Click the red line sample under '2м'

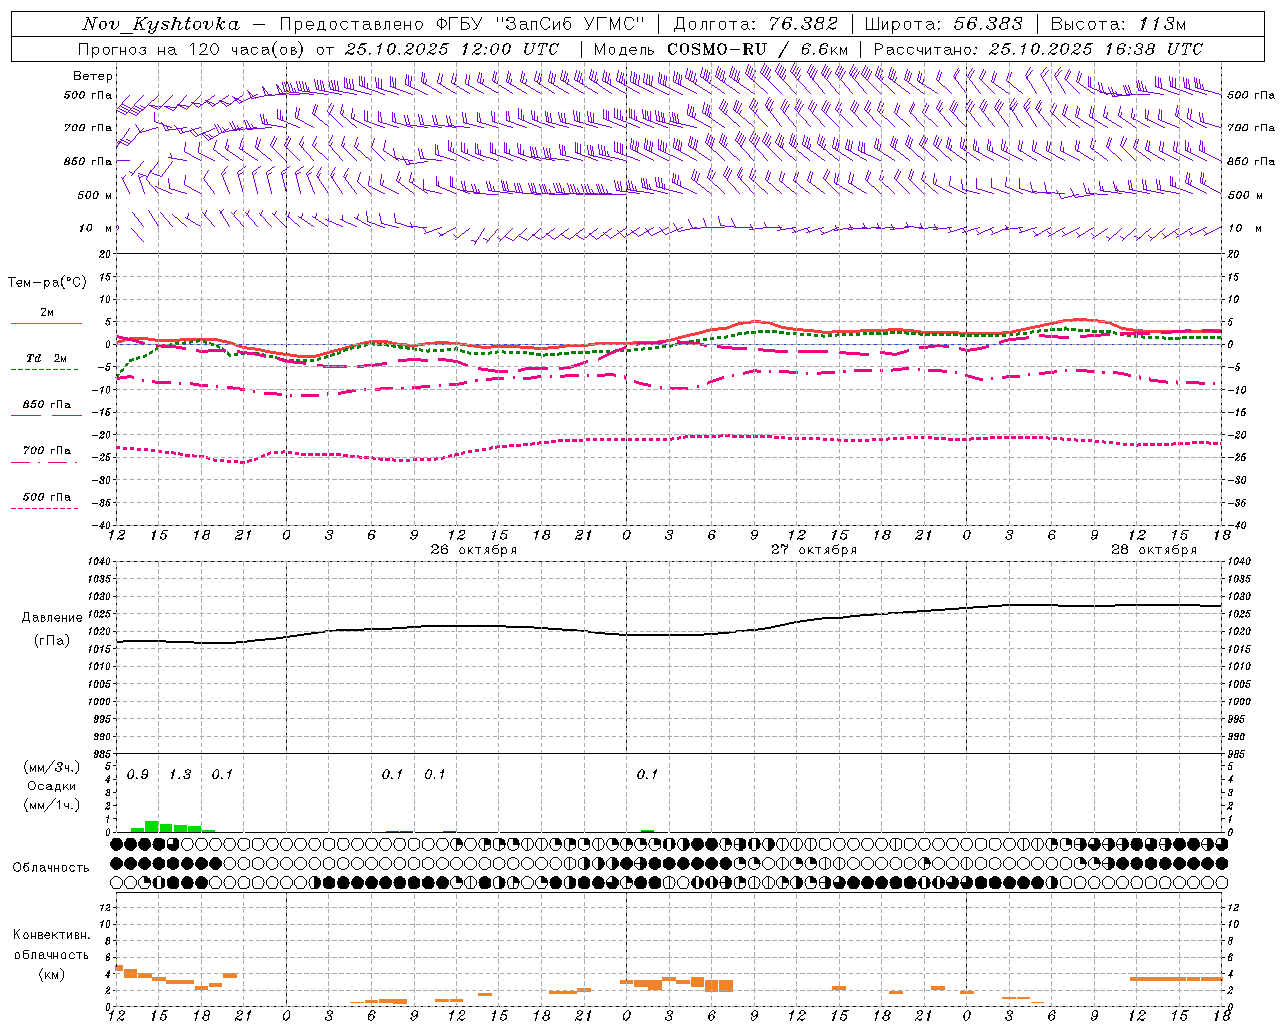pos(46,323)
